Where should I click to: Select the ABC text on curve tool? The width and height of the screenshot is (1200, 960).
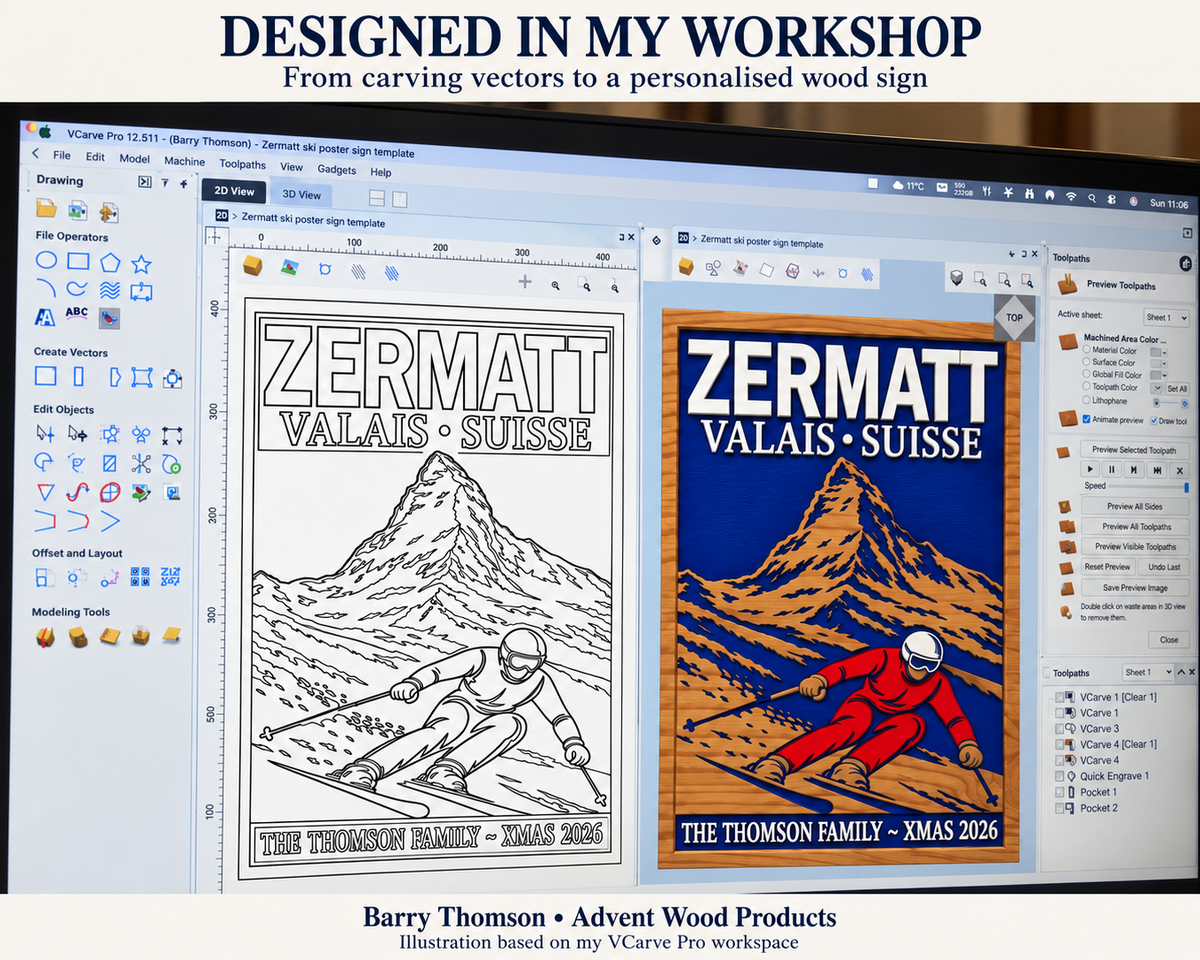tap(77, 316)
